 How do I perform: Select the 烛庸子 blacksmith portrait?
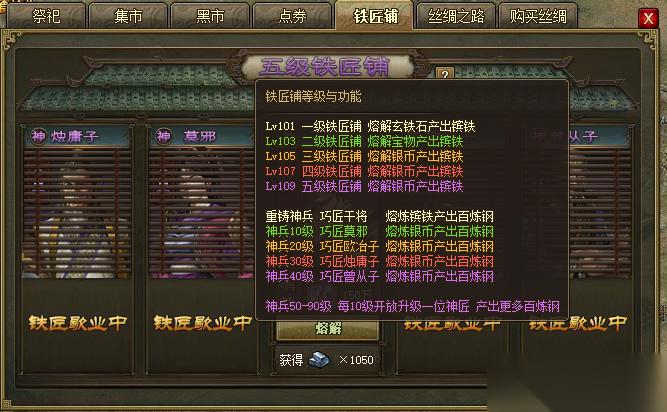click(77, 212)
